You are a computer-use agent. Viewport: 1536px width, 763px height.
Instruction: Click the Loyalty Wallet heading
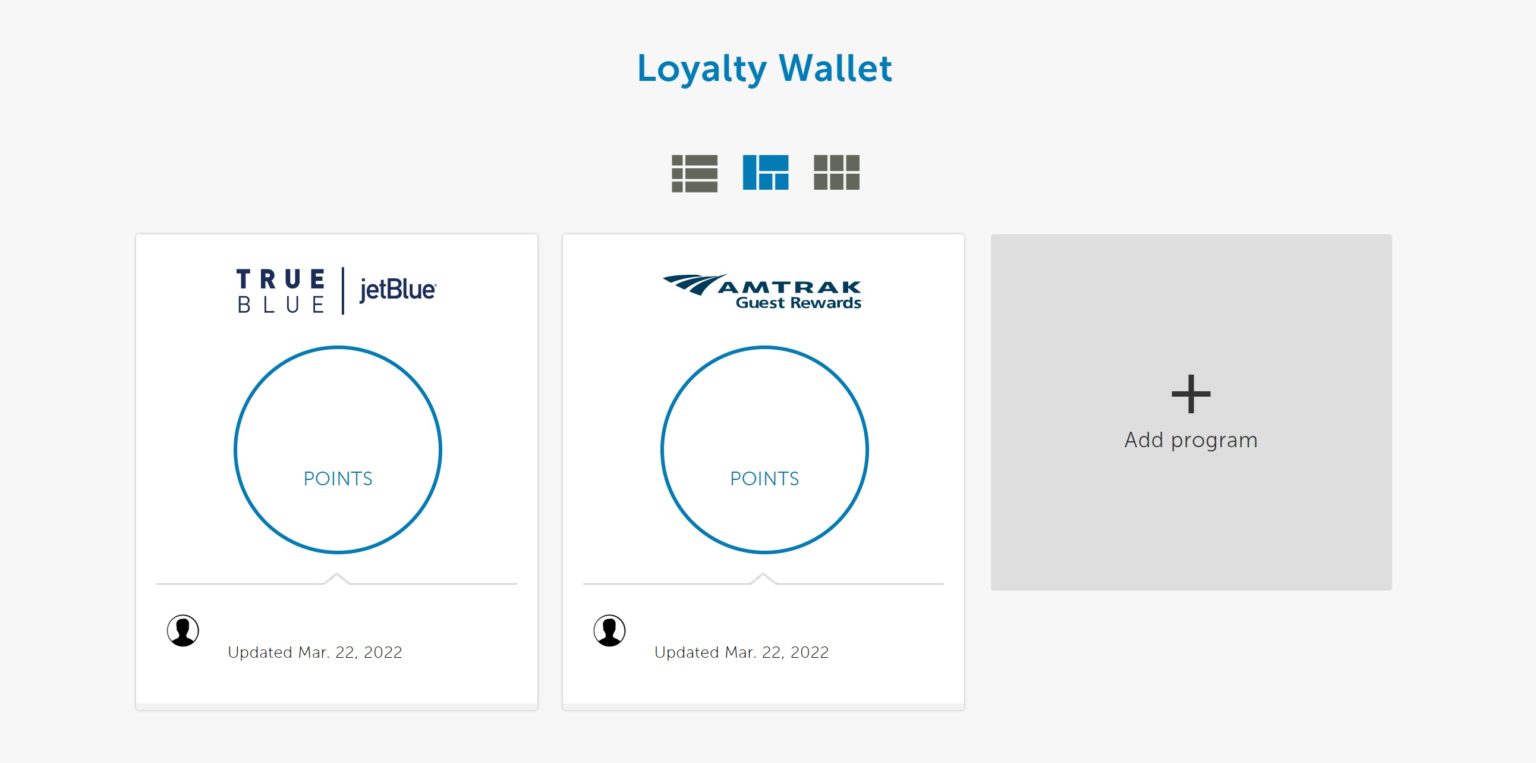point(764,68)
